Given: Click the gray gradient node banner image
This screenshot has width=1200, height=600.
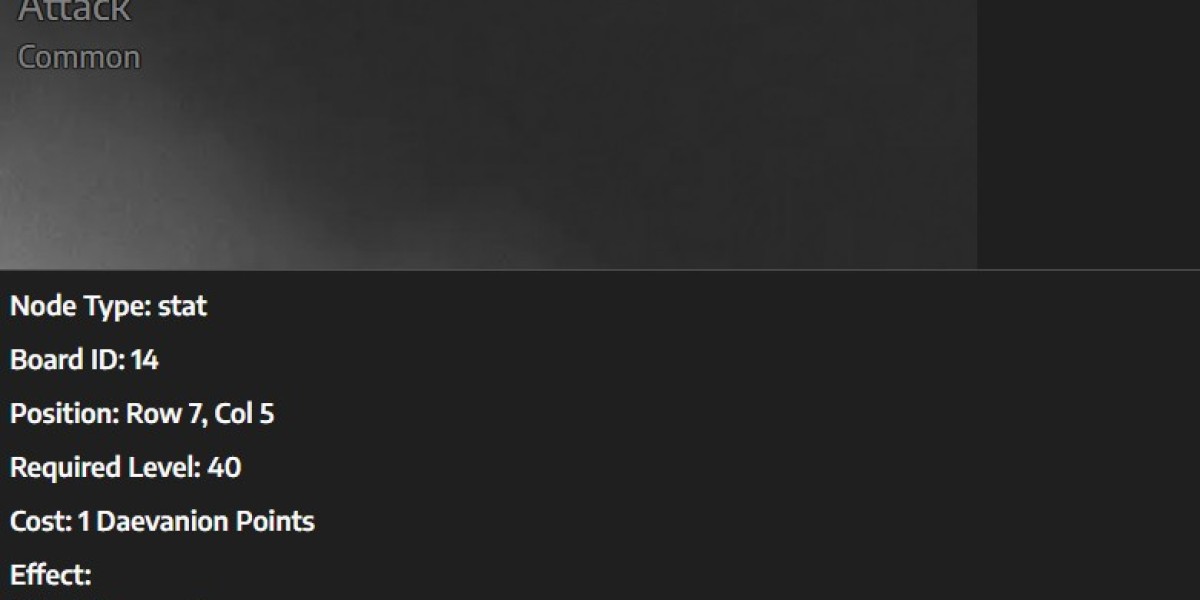Looking at the screenshot, I should (488, 134).
